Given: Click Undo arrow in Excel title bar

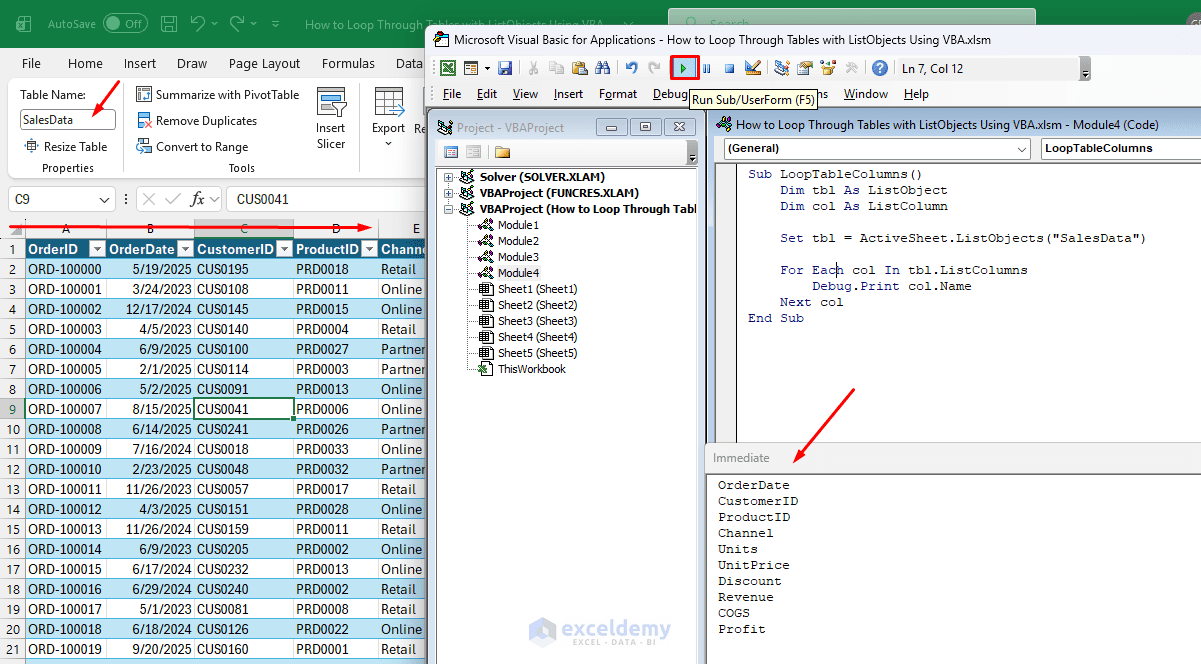Looking at the screenshot, I should (x=198, y=23).
